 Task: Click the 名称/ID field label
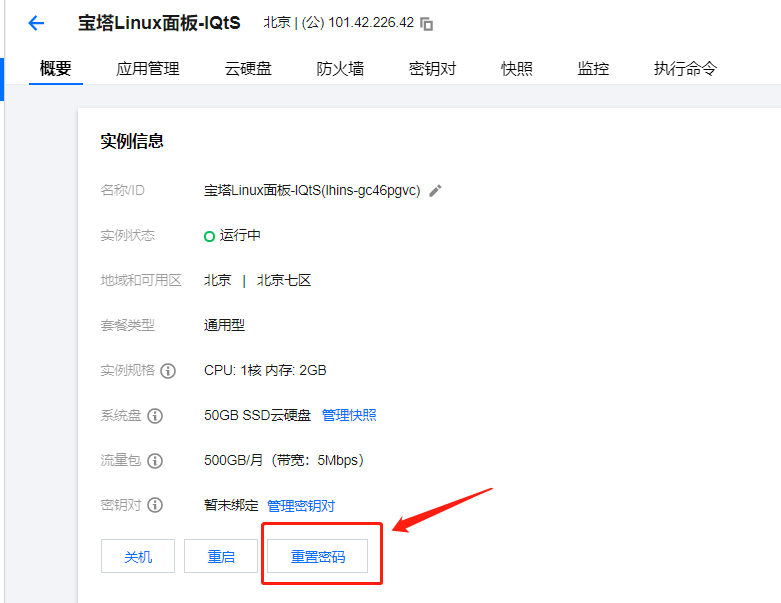[x=123, y=190]
